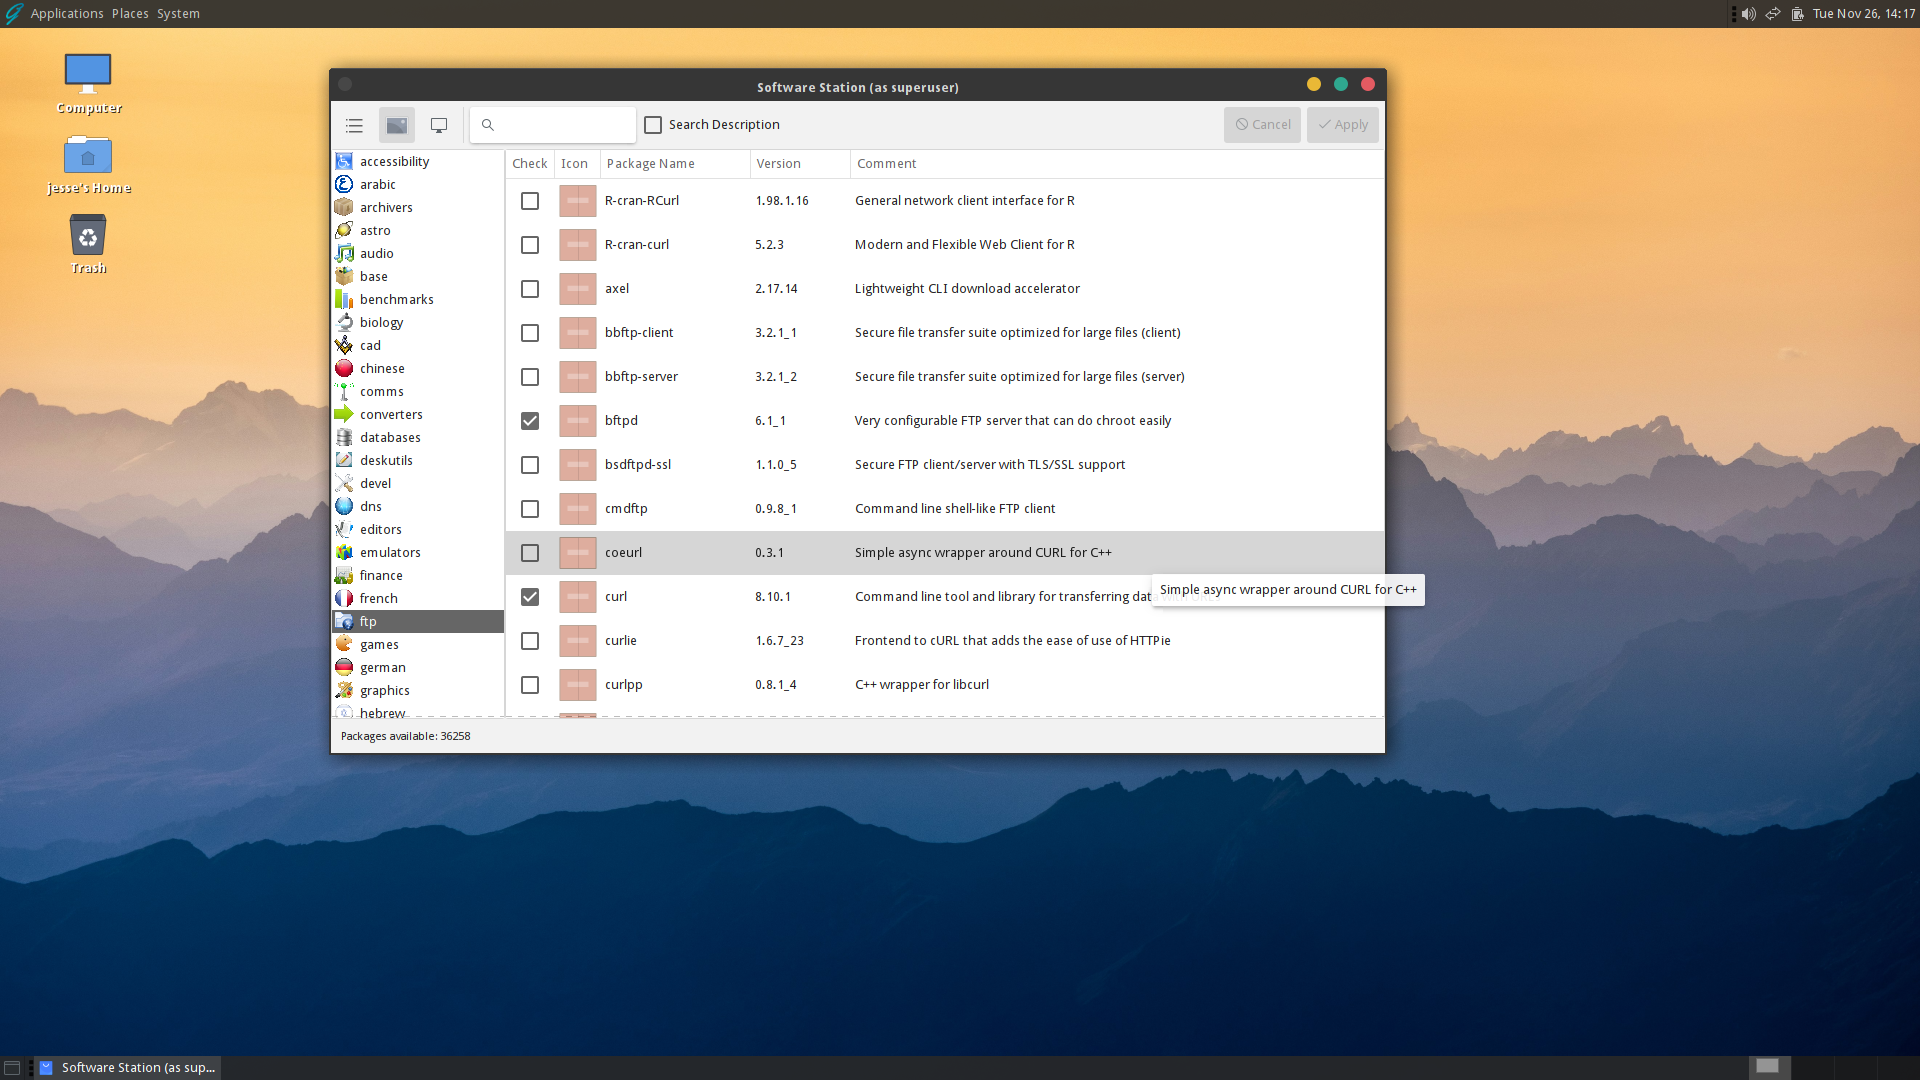Uncheck the curl package checkbox
Viewport: 1920px width, 1080px height.
click(530, 597)
